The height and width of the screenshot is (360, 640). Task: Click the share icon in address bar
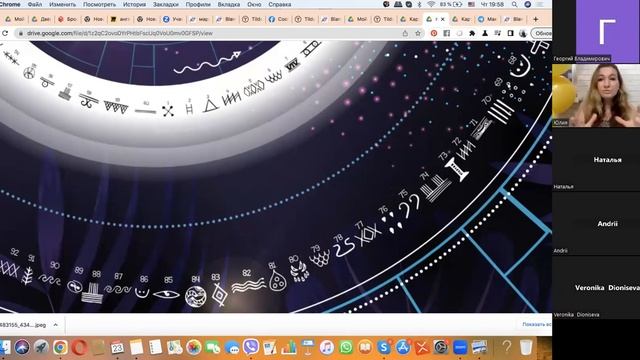[x=405, y=33]
